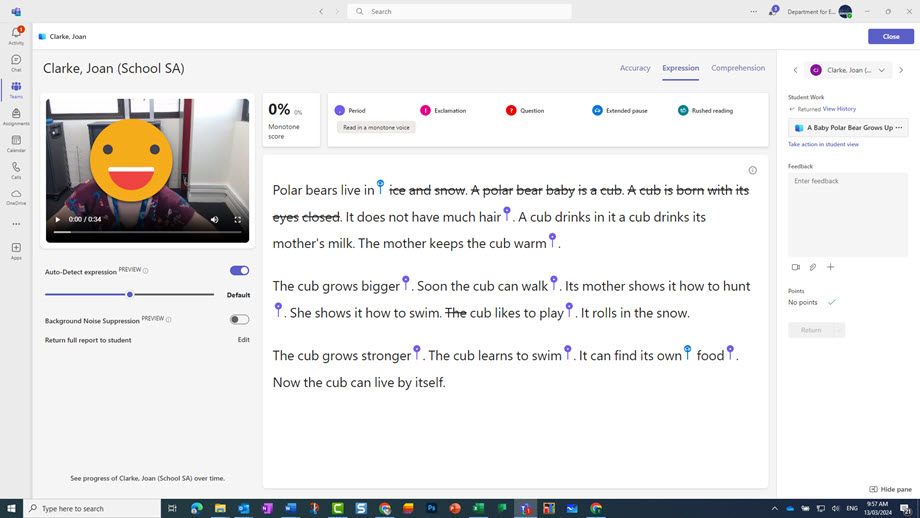This screenshot has height=518, width=920.
Task: Open the Return button dropdown arrow
Action: (840, 330)
